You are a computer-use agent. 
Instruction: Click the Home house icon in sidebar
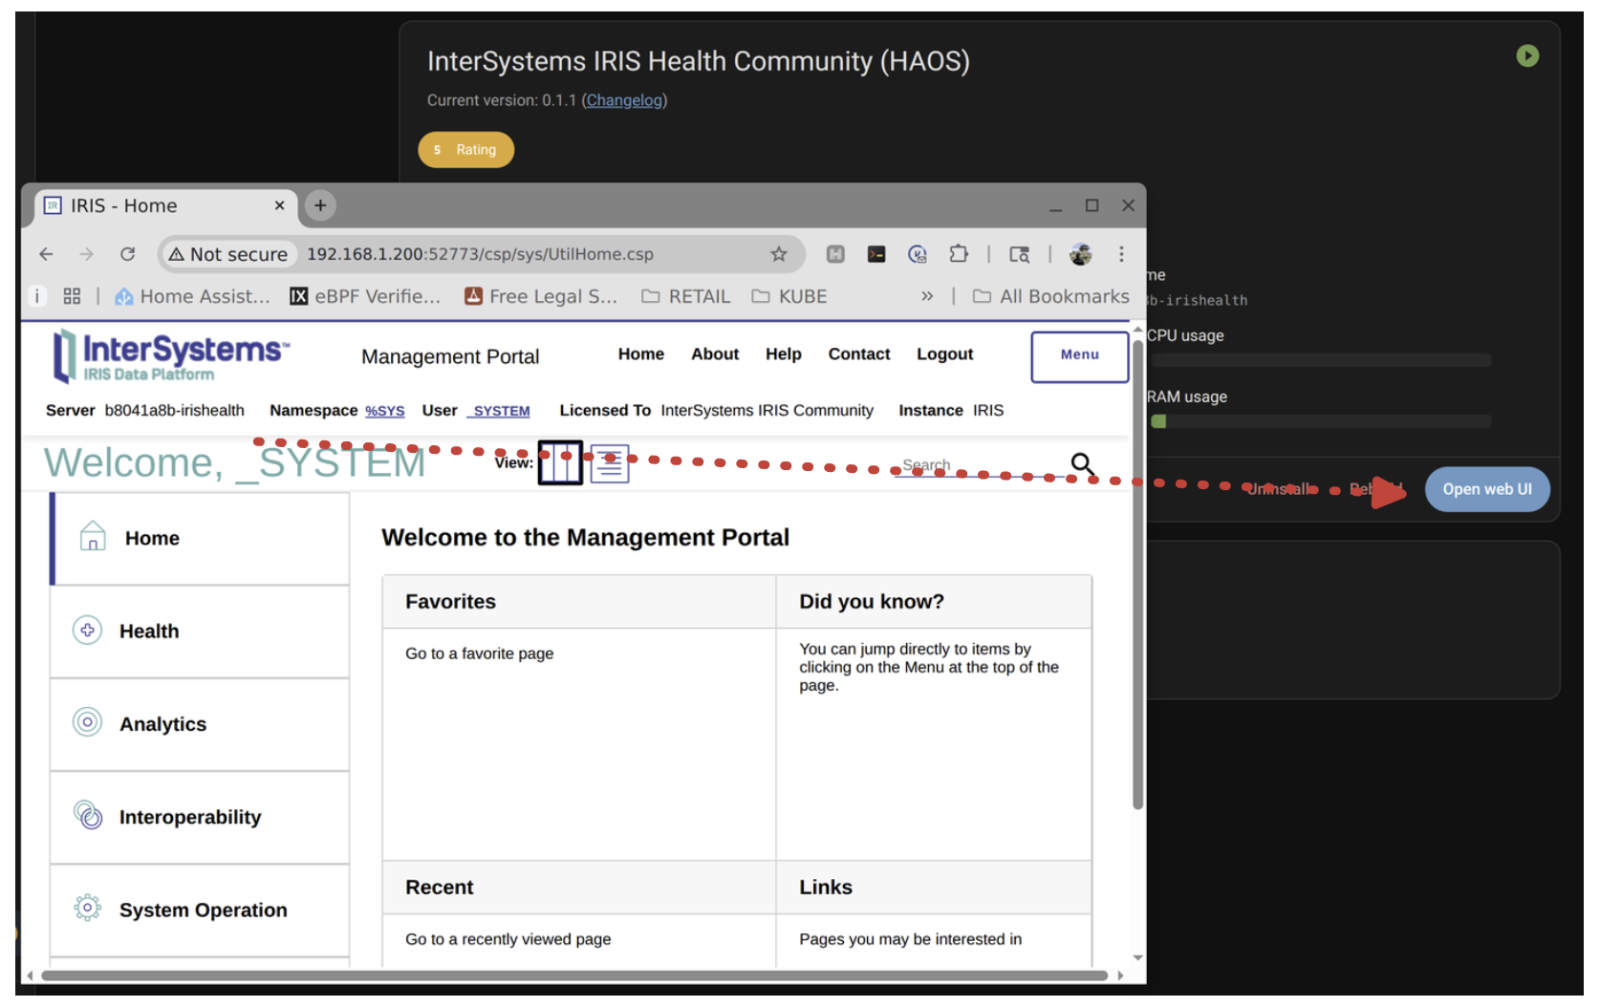[x=93, y=537]
